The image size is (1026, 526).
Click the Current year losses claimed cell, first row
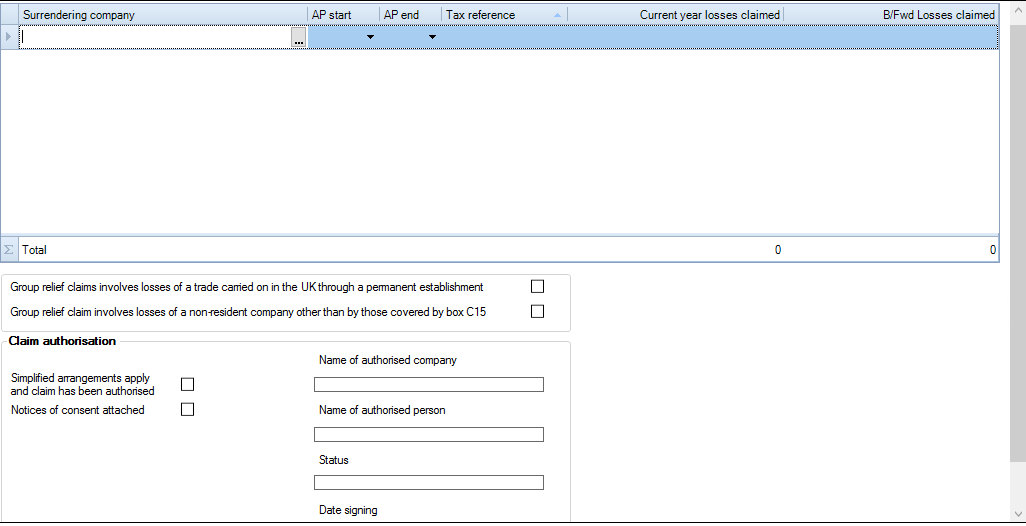(675, 37)
